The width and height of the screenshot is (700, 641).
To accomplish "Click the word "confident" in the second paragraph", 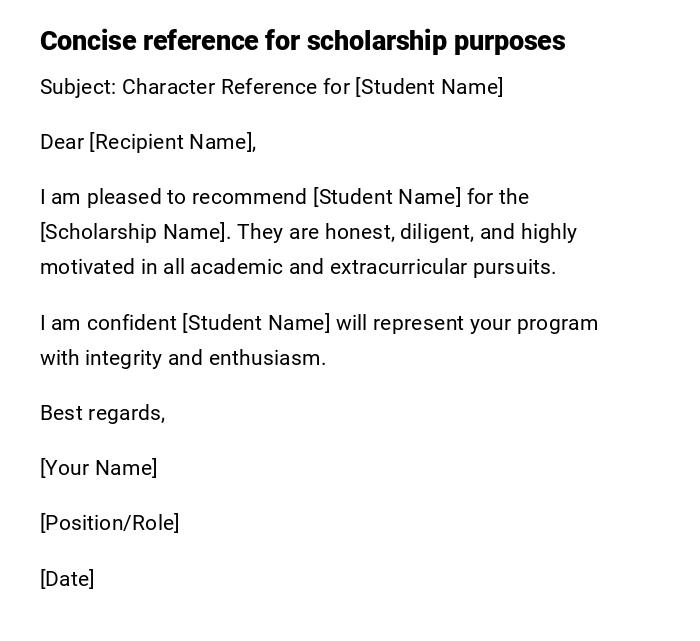I will 131,323.
